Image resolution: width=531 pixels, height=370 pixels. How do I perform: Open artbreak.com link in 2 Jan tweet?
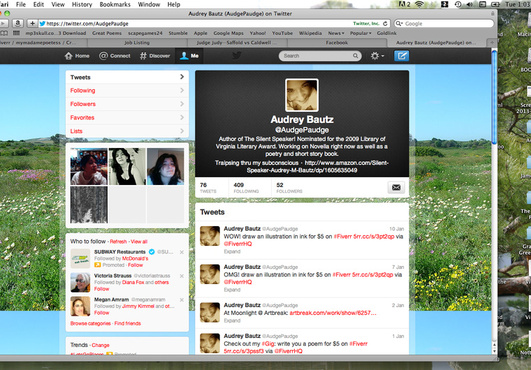point(333,313)
